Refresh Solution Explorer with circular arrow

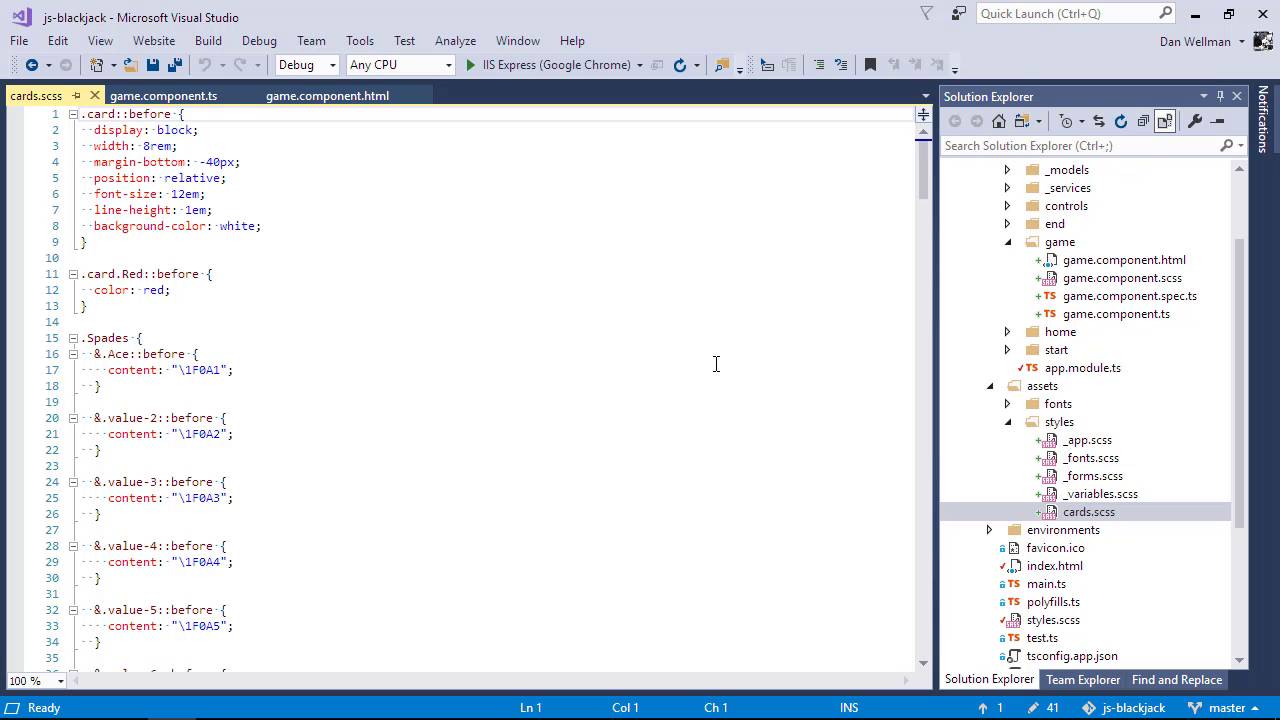click(1121, 121)
